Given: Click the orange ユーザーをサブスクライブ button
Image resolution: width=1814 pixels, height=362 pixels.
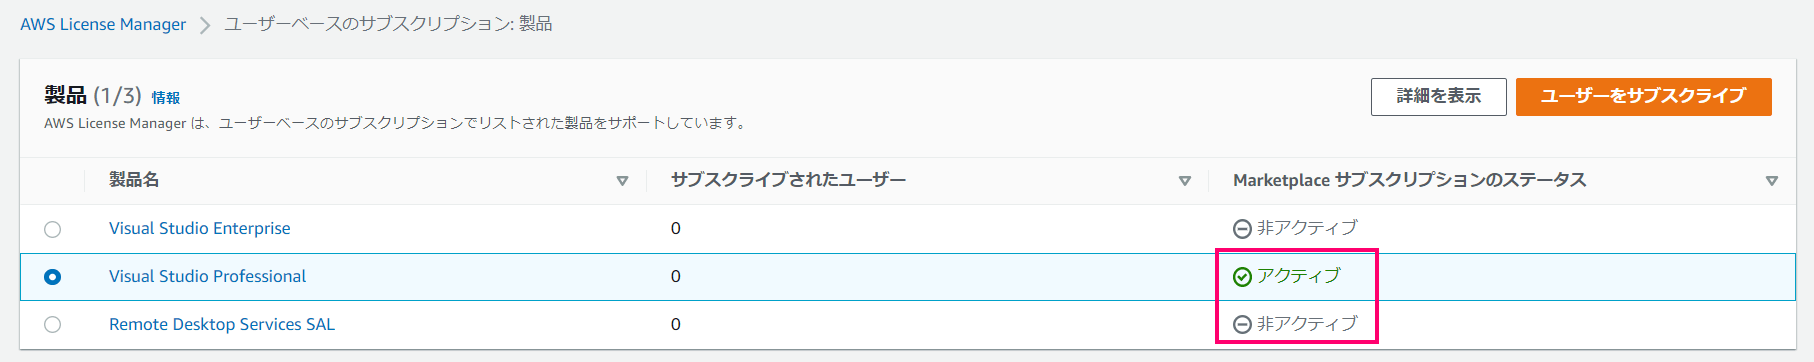Looking at the screenshot, I should tap(1644, 97).
